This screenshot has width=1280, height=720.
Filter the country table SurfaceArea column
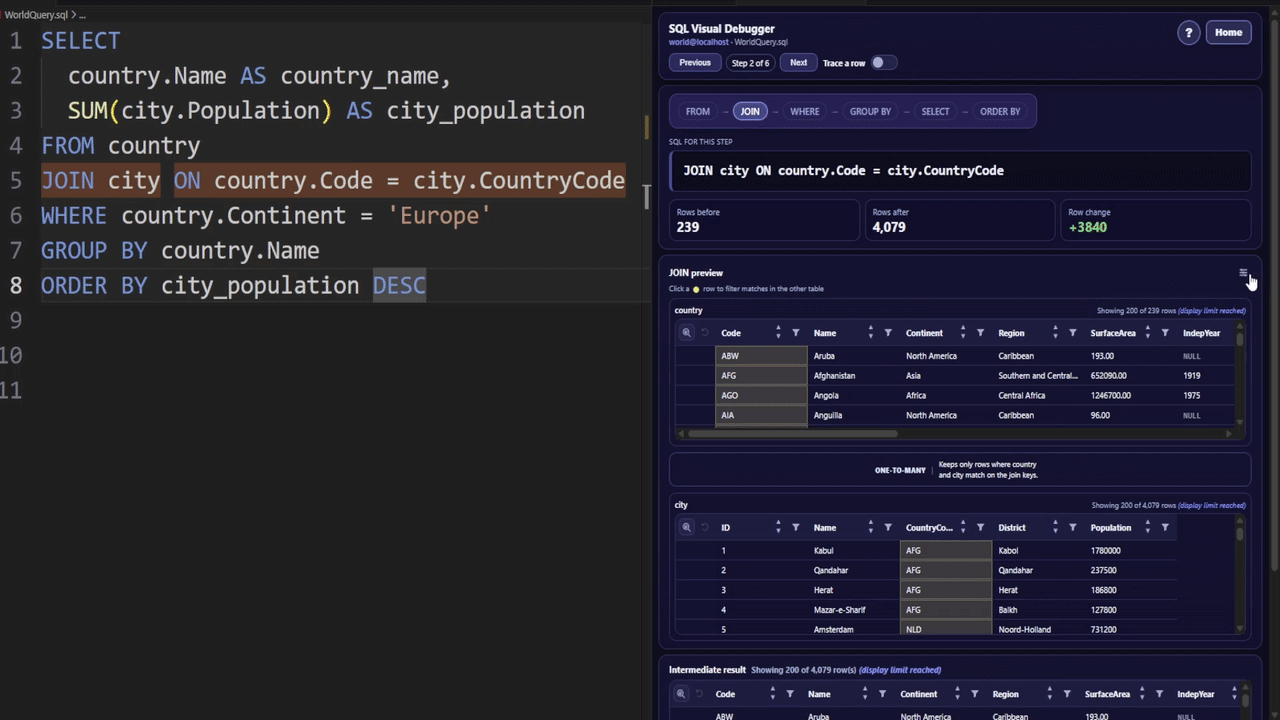click(1165, 333)
